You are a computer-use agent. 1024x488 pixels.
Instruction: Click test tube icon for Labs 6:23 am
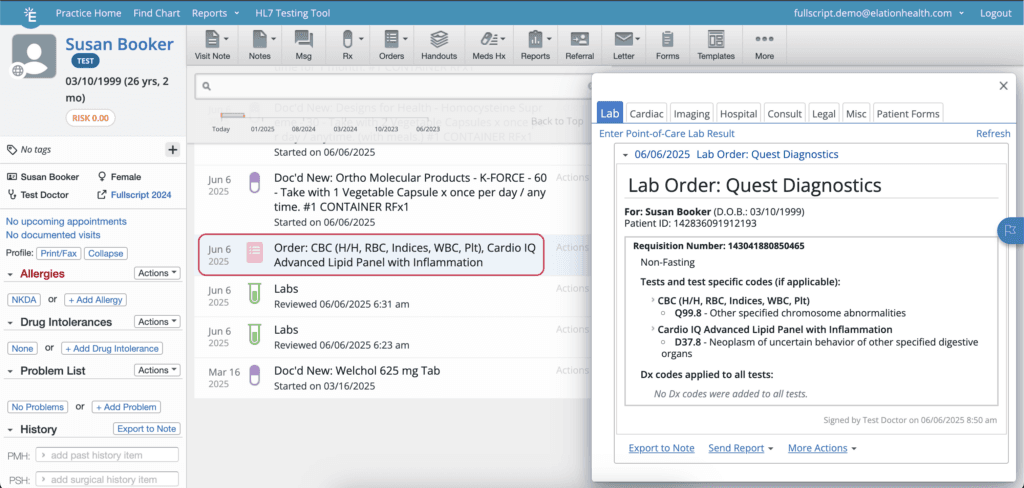(255, 334)
